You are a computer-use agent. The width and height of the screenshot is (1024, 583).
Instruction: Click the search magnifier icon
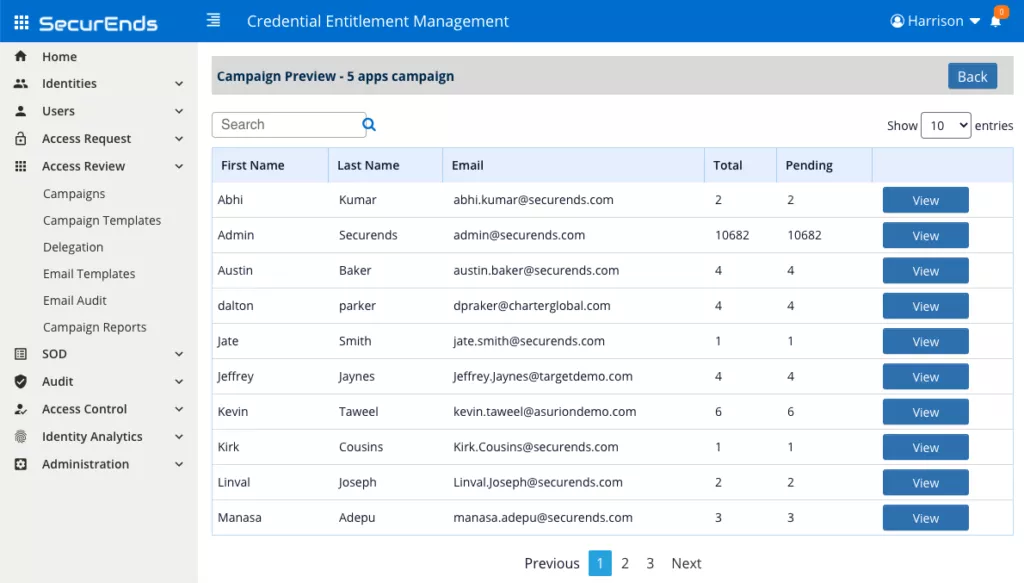click(x=369, y=125)
